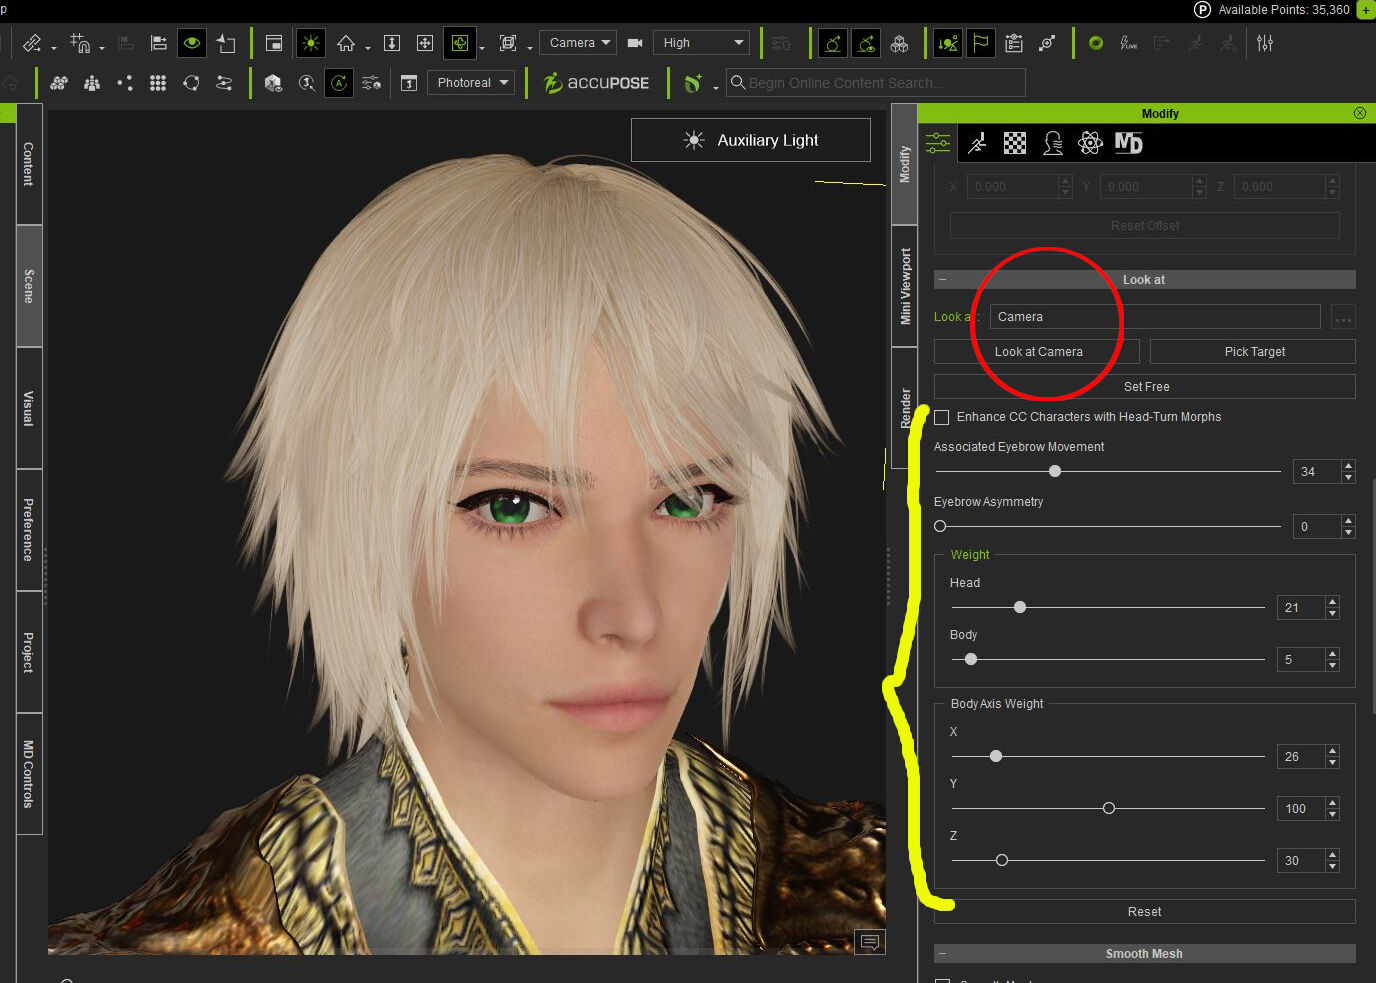The height and width of the screenshot is (983, 1376).
Task: Enable CC Characters Head-Turn Morphs checkbox
Action: point(942,417)
